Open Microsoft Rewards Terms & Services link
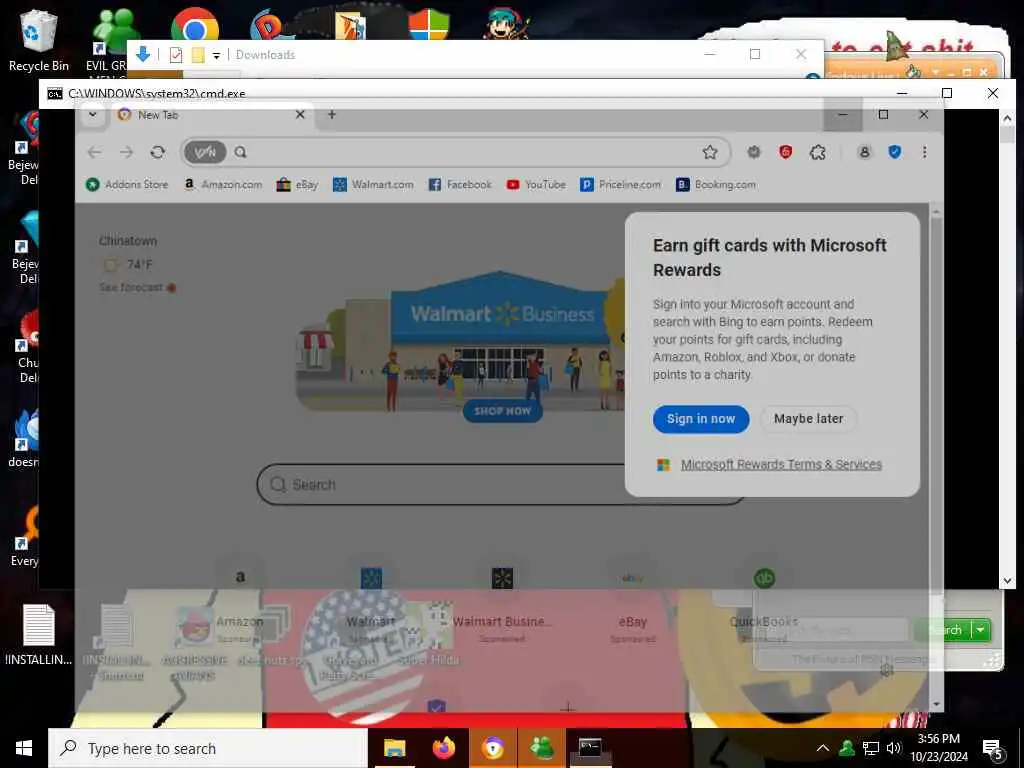The image size is (1024, 768). coord(781,464)
